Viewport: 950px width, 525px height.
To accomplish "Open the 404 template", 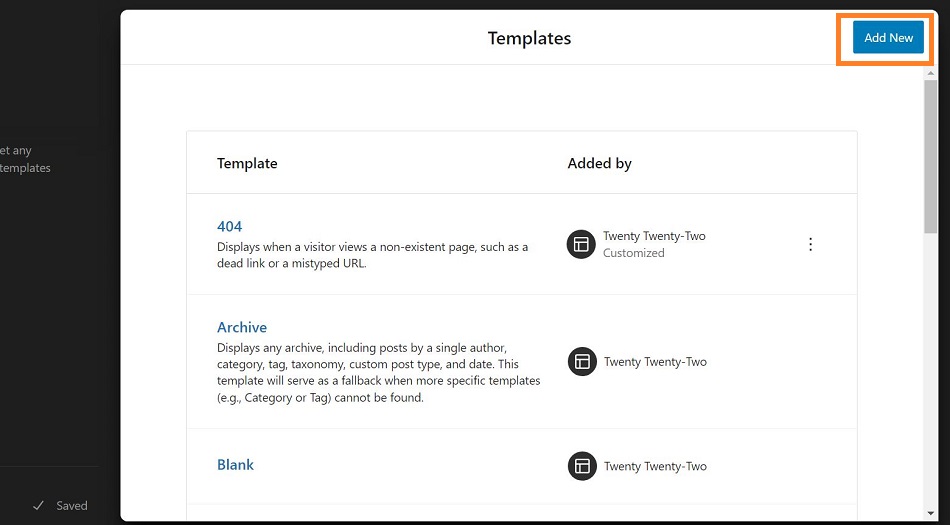I will click(x=230, y=226).
